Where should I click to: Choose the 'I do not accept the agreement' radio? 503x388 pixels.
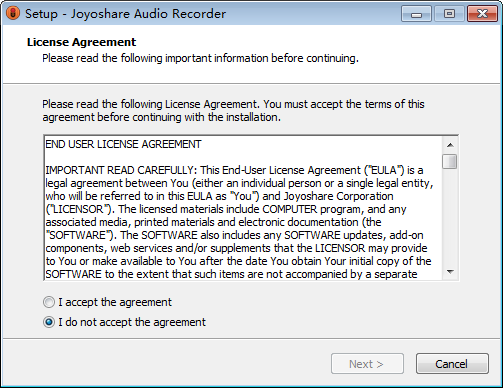[x=49, y=322]
